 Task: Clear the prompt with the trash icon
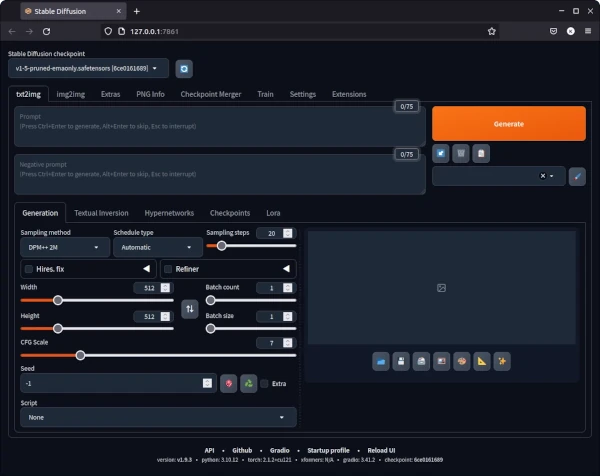(x=461, y=153)
